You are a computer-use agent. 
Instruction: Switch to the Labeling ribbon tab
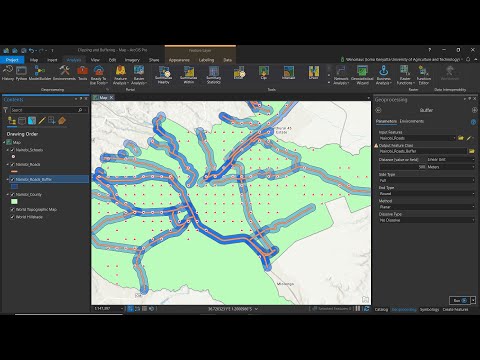click(206, 60)
